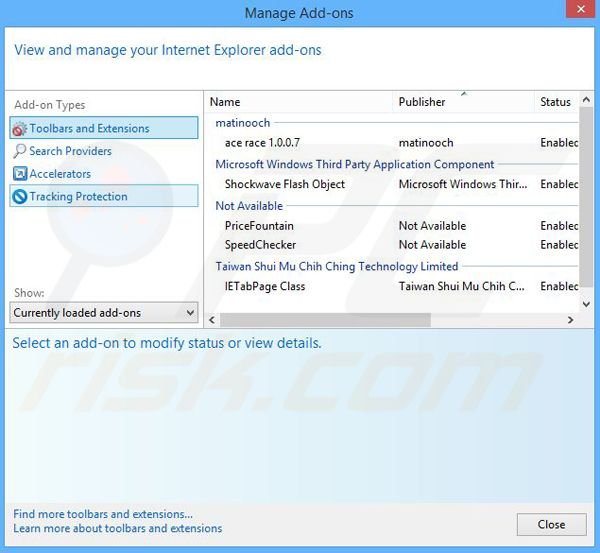Screen dimensions: 600x553
Task: Select the PriceFountain add-on row
Action: (x=259, y=226)
